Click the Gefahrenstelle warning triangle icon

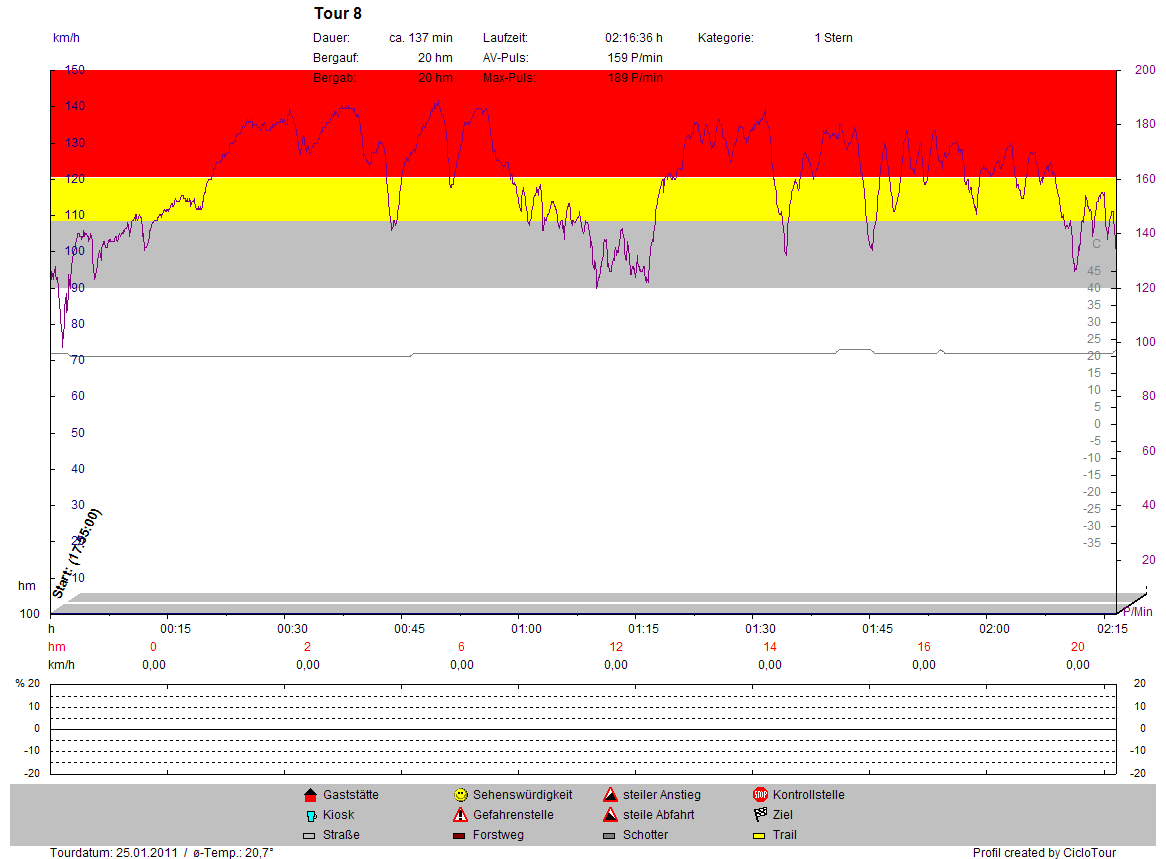tap(460, 815)
